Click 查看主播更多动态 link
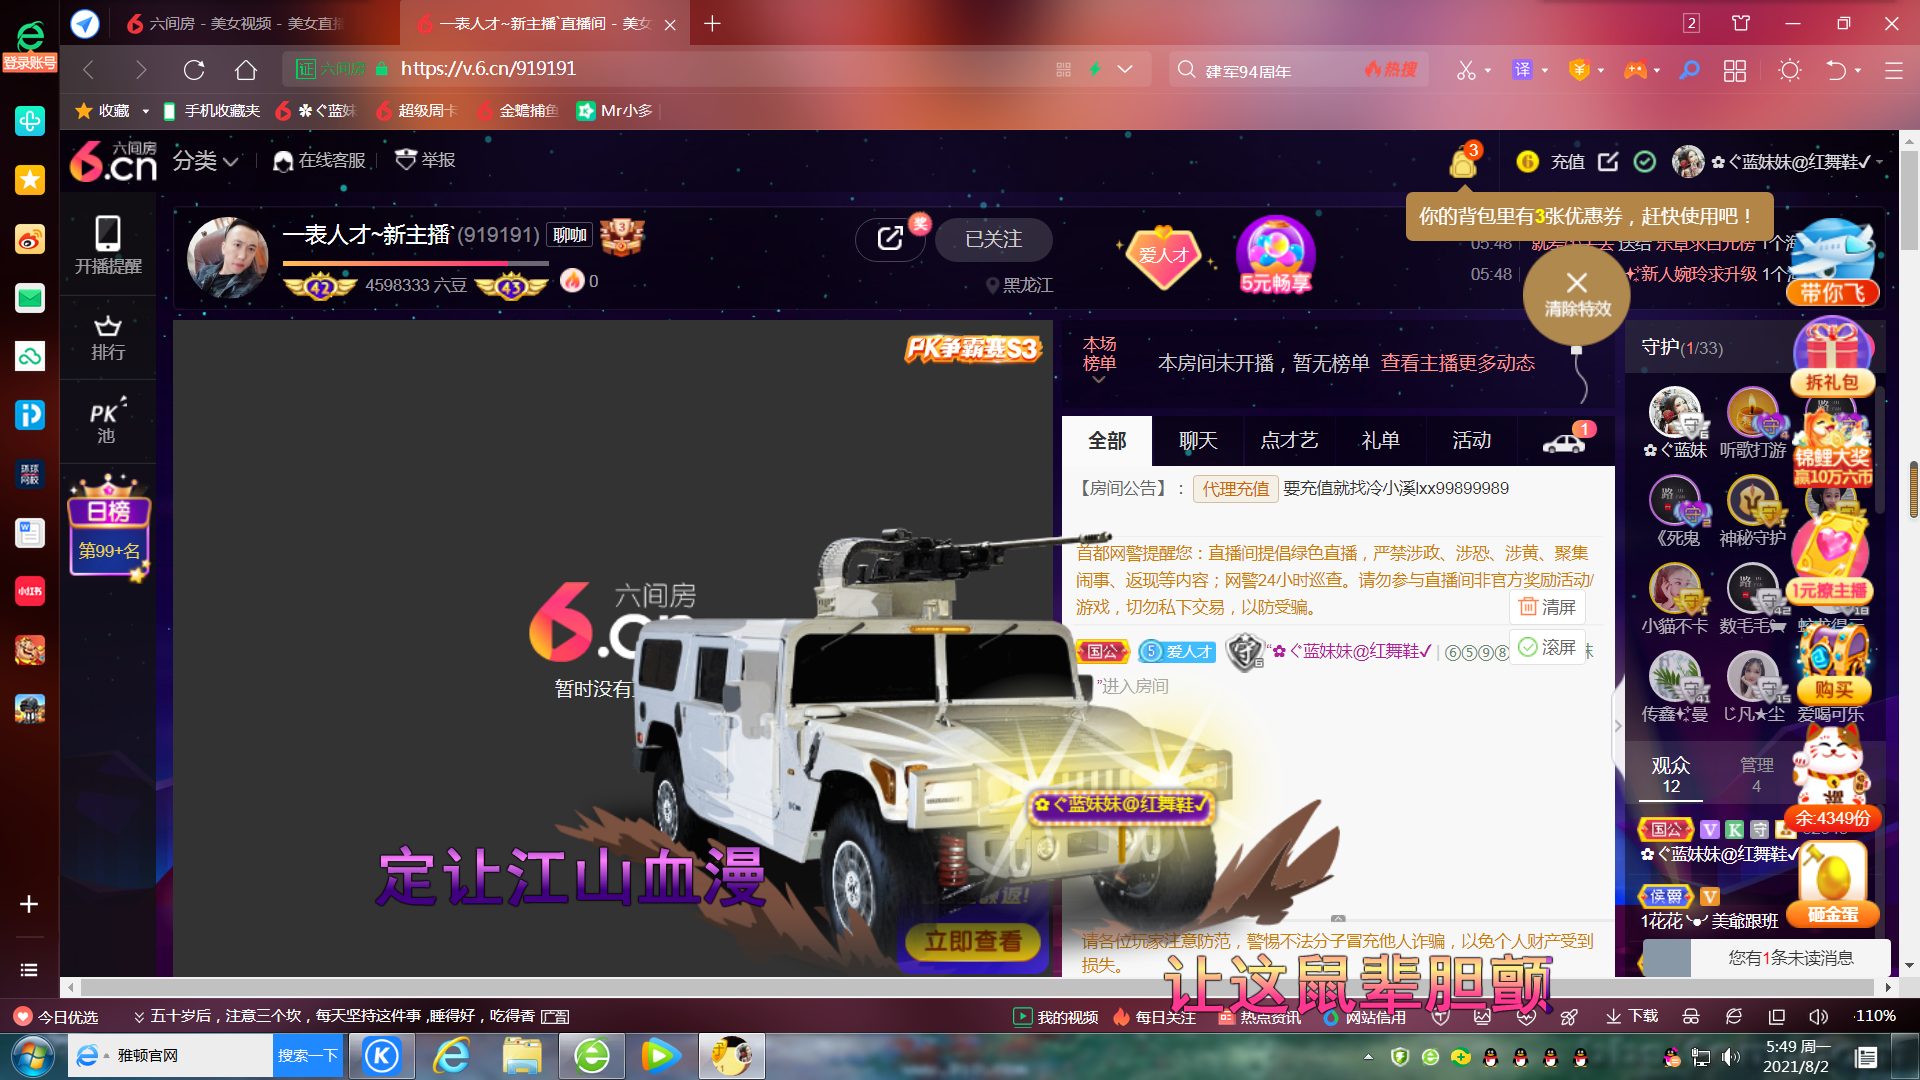The height and width of the screenshot is (1080, 1920). click(1457, 363)
